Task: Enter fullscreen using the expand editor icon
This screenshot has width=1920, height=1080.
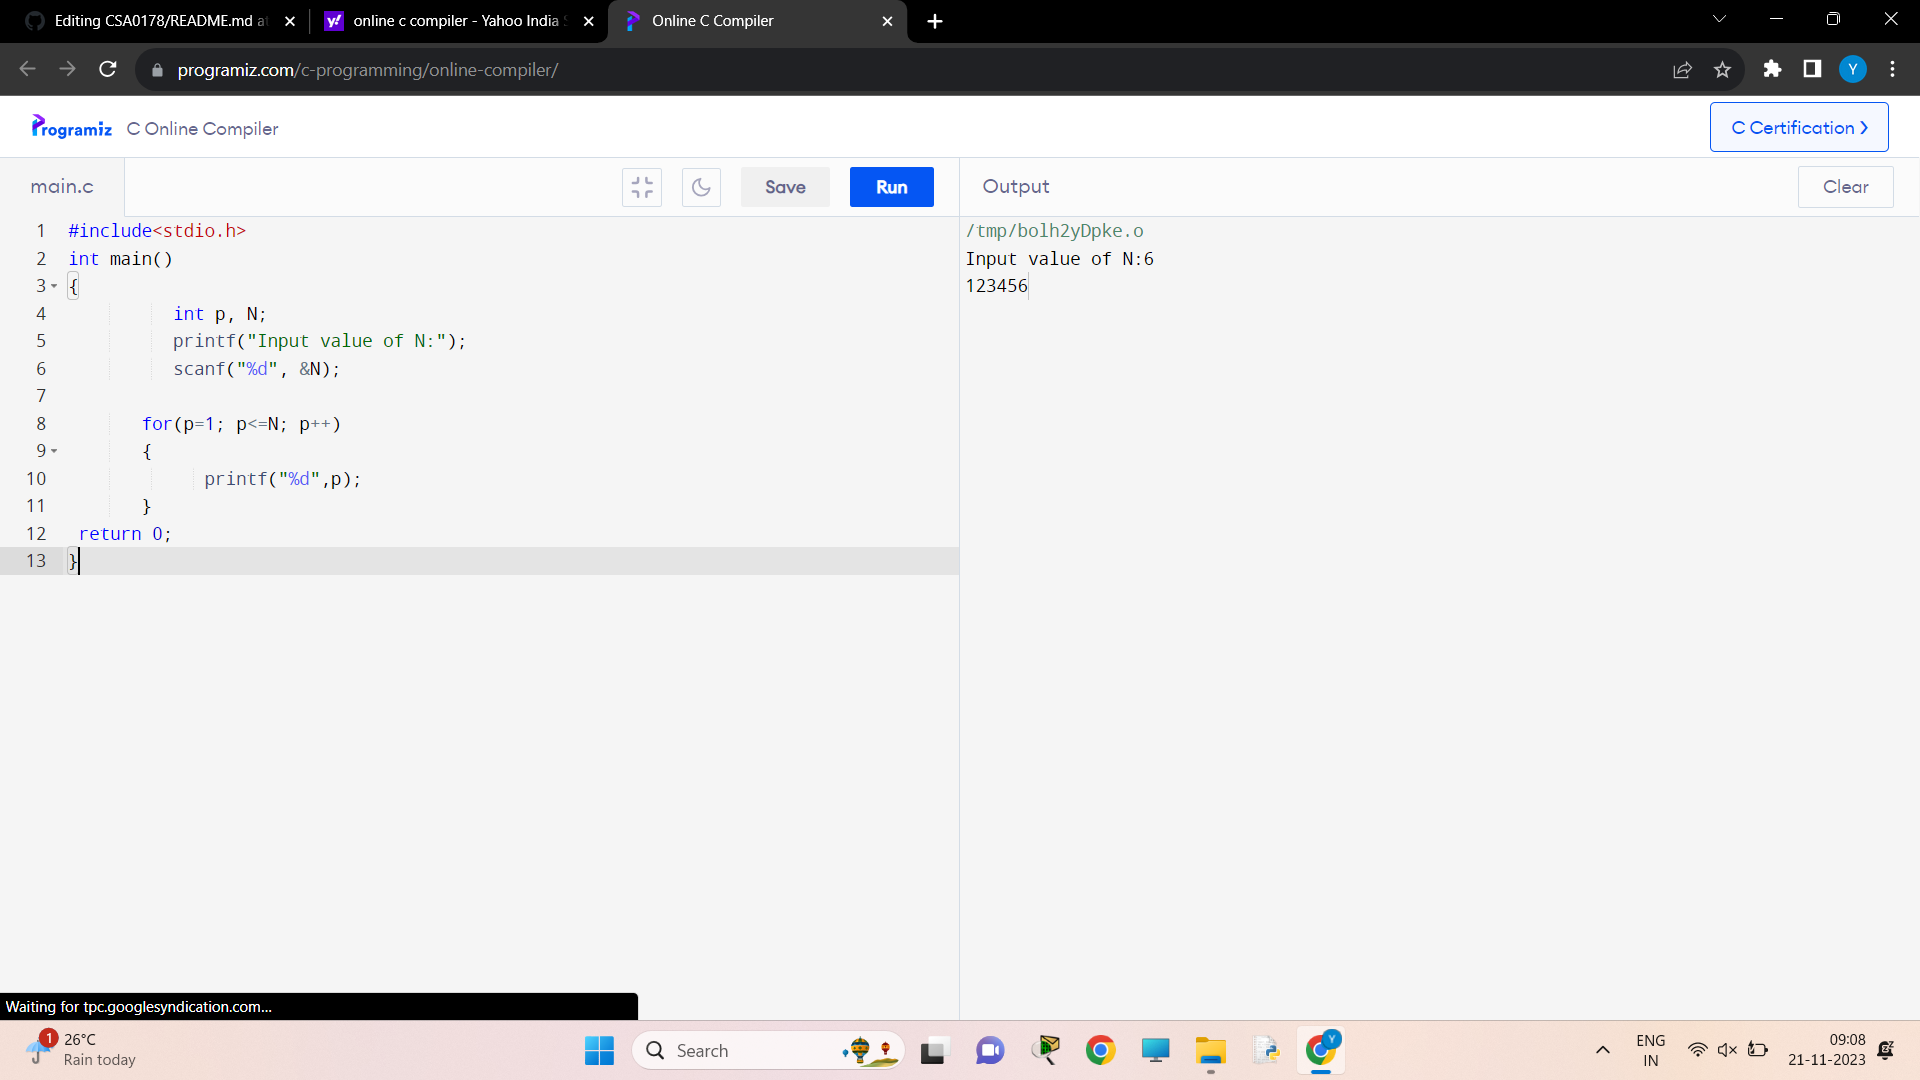Action: pos(641,187)
